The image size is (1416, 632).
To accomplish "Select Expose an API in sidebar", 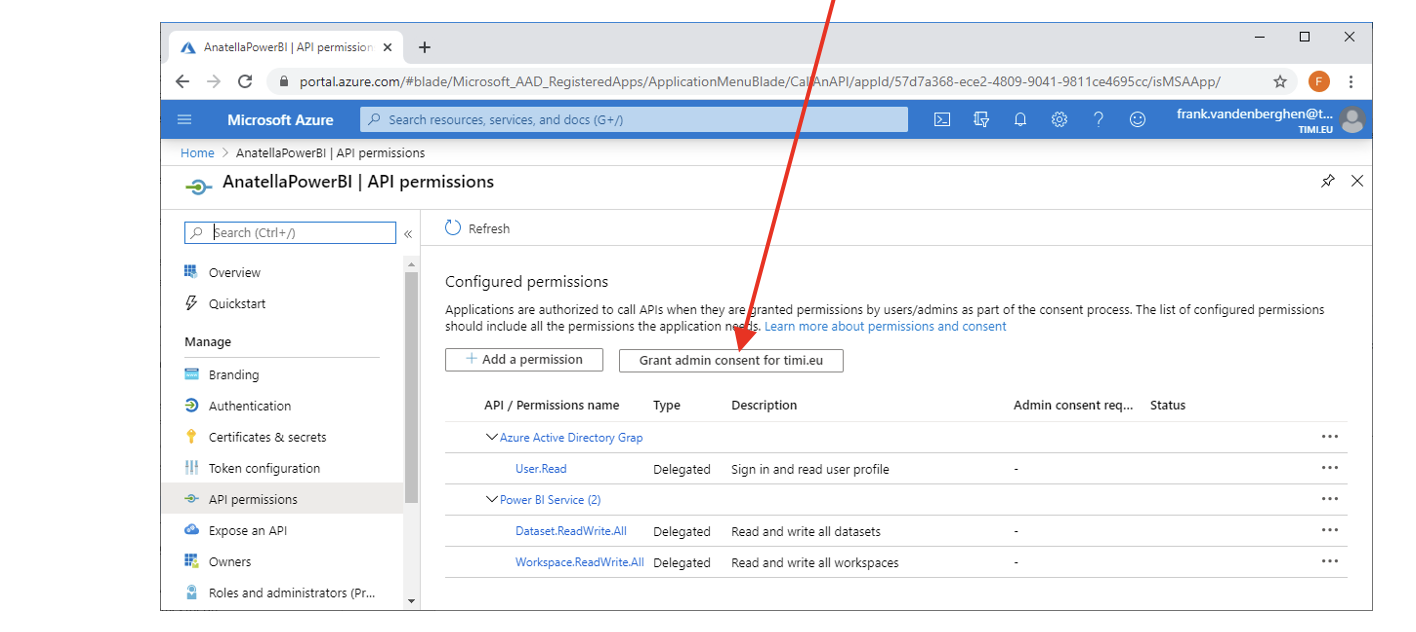I will [247, 530].
